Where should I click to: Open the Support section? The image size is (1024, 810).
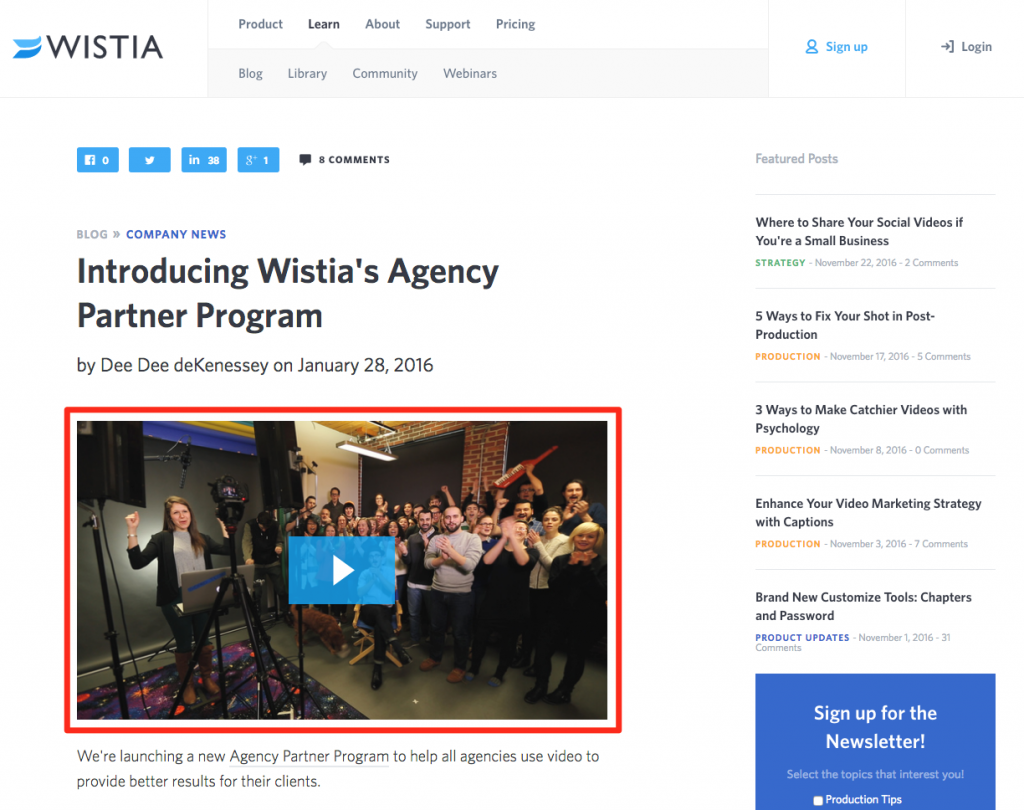click(x=448, y=24)
